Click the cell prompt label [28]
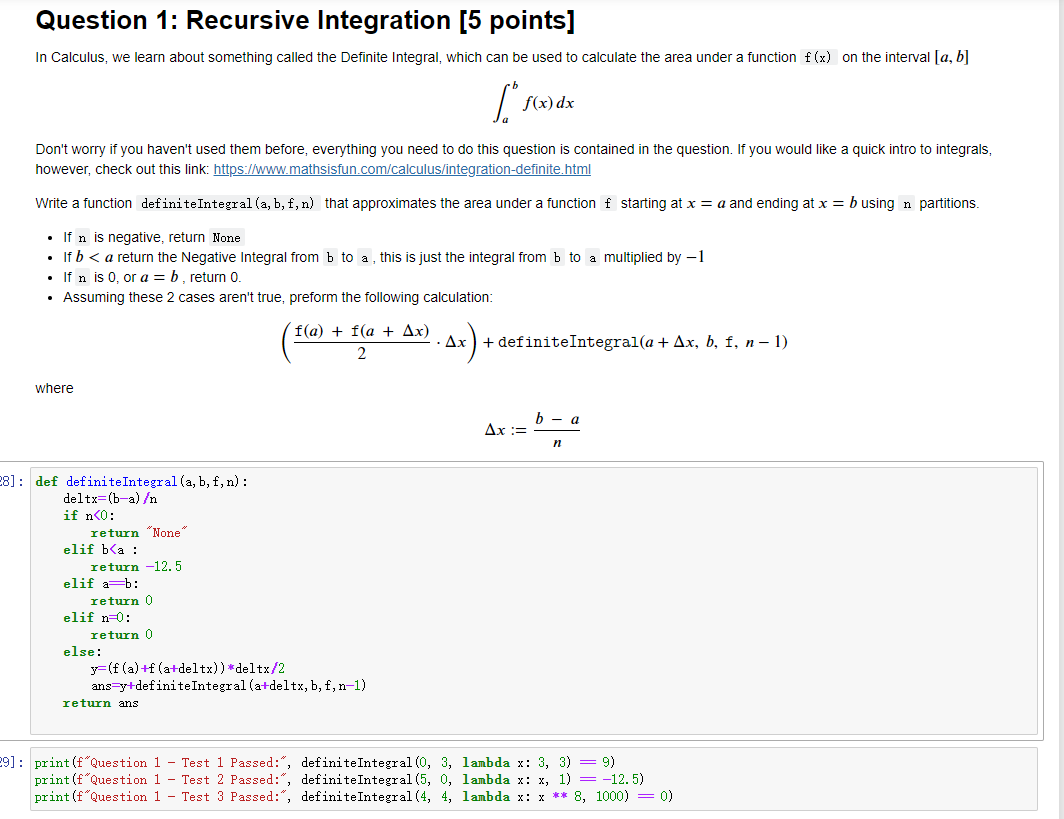1064x819 pixels. (11, 481)
